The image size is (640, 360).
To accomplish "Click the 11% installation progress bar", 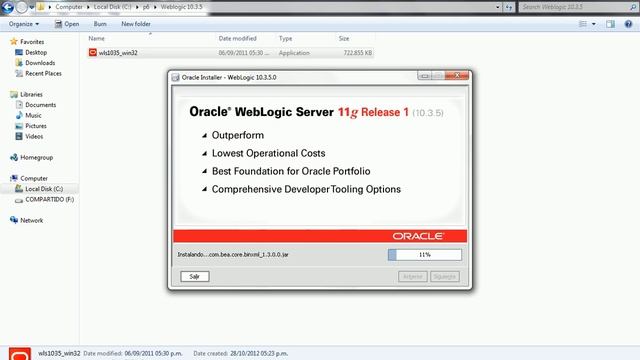I will (x=424, y=255).
